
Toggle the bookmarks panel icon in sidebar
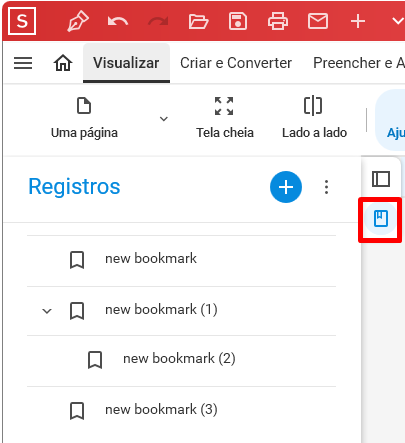point(381,219)
